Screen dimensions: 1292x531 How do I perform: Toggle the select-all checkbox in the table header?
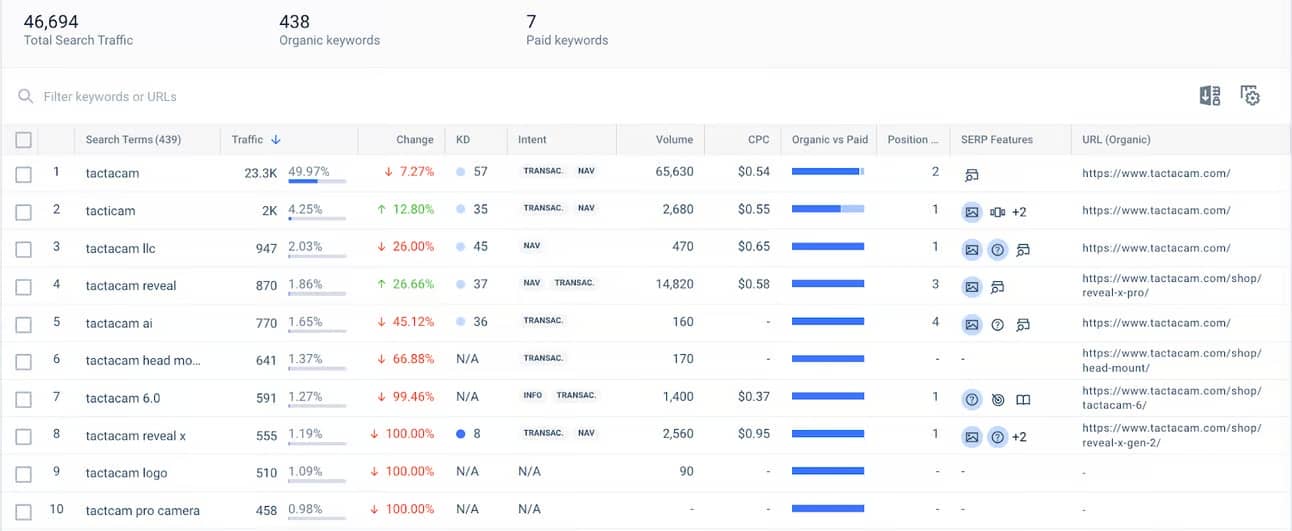point(24,140)
